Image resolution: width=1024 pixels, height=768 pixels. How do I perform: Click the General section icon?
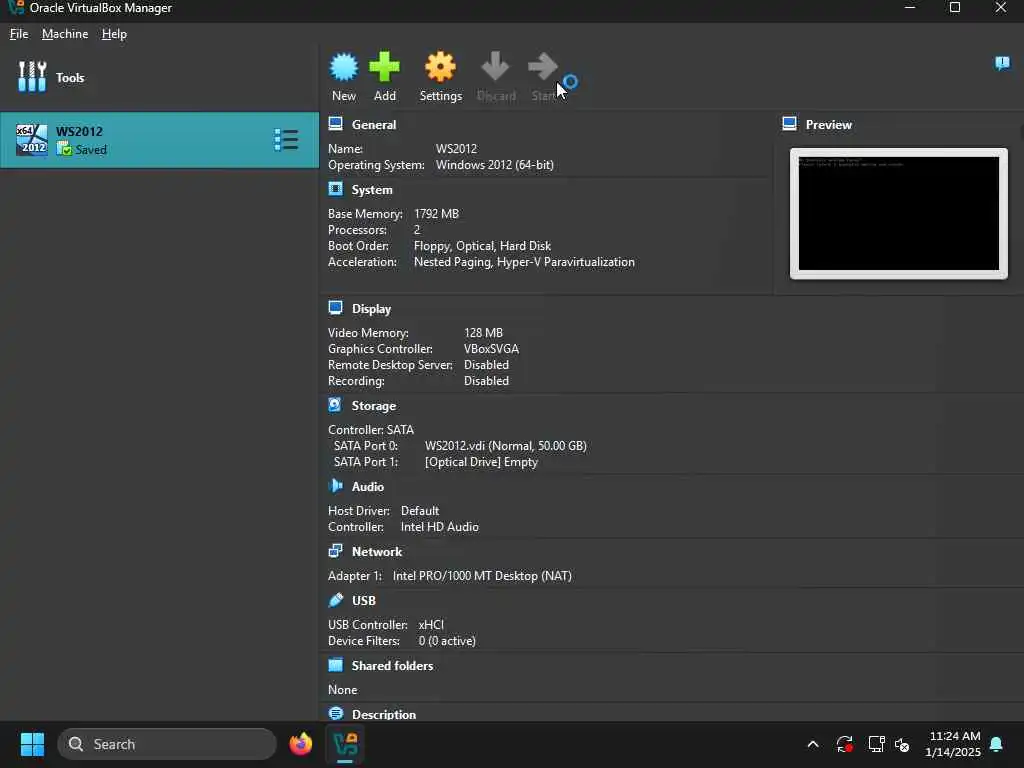[336, 123]
